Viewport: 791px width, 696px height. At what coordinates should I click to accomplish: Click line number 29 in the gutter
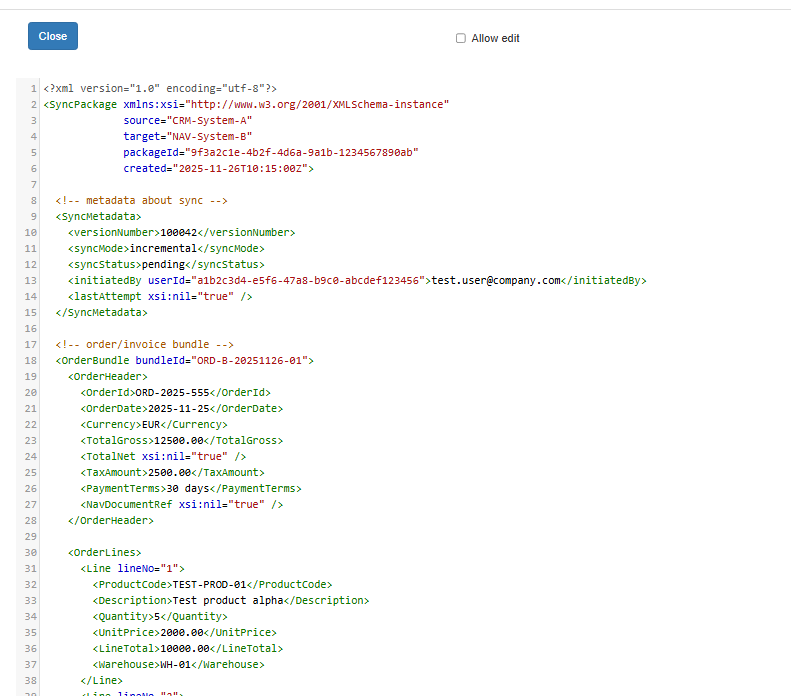tap(31, 537)
